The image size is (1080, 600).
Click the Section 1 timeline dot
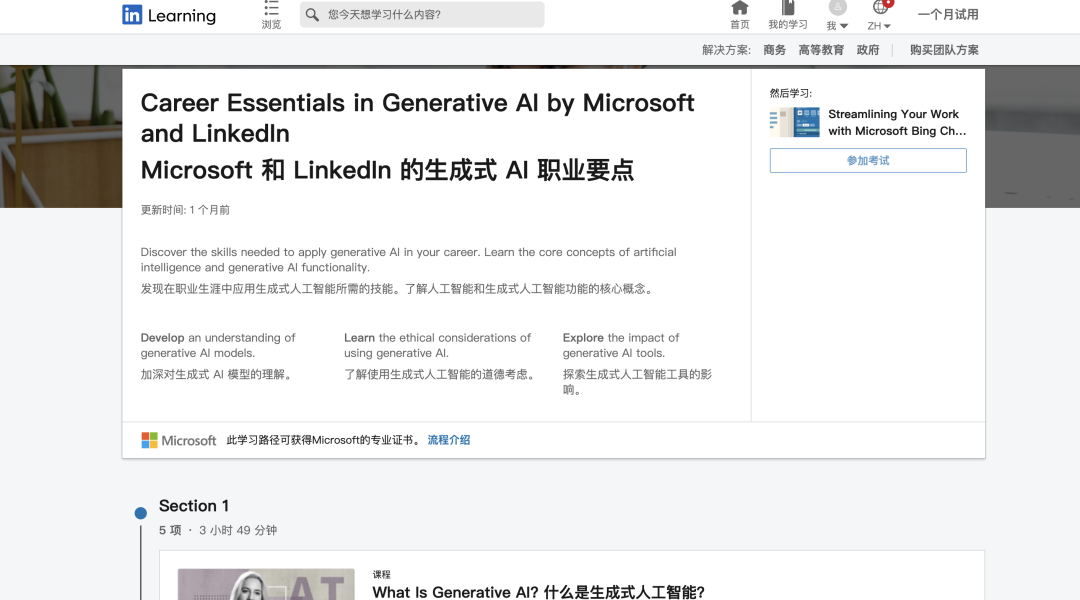(x=140, y=512)
